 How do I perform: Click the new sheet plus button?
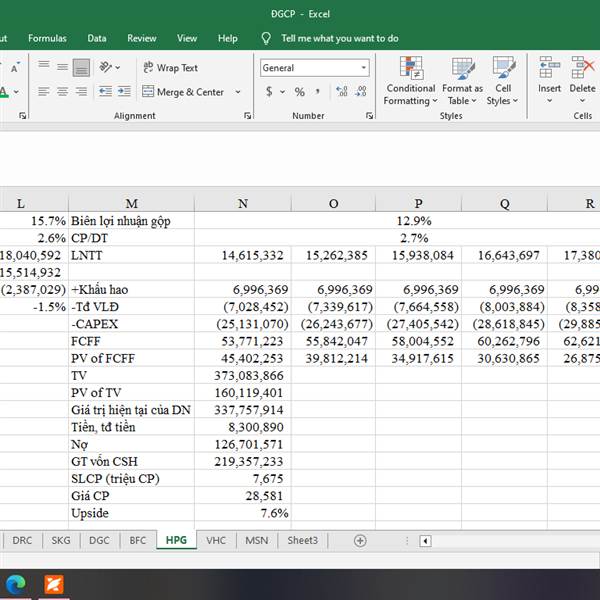tap(360, 540)
